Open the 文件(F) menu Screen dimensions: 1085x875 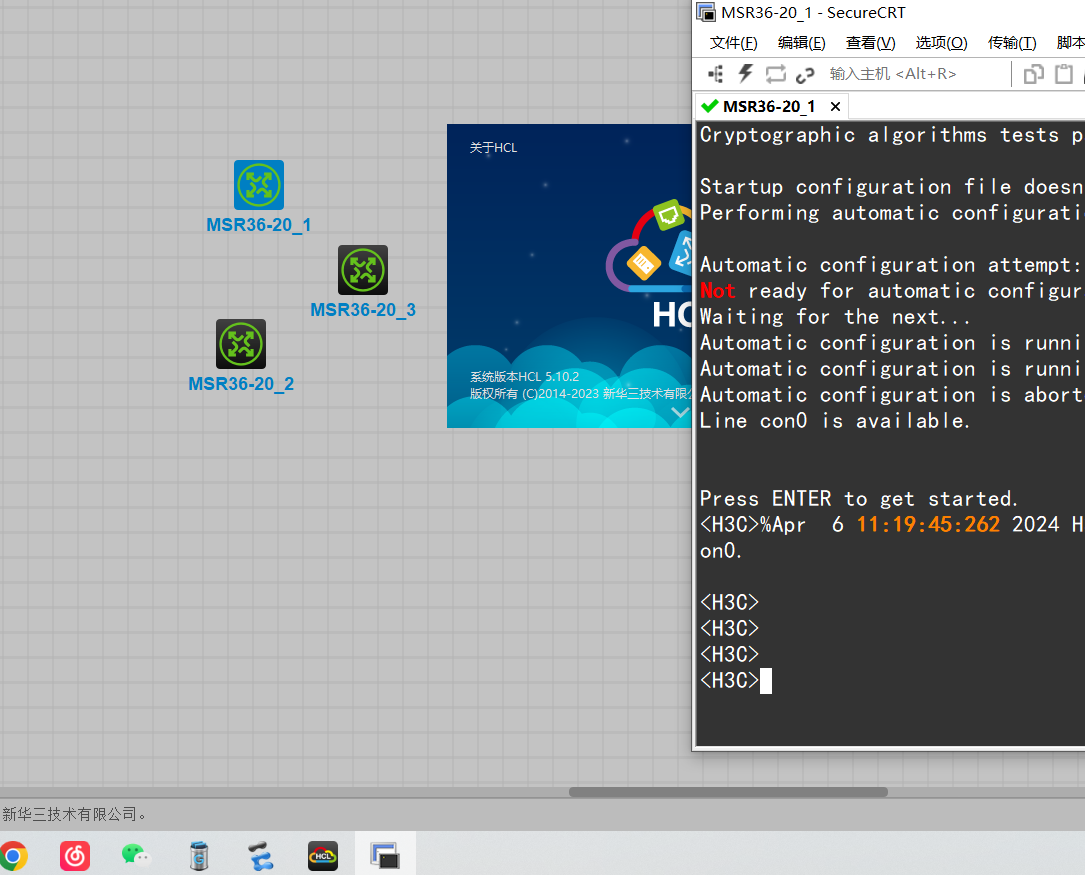click(733, 43)
